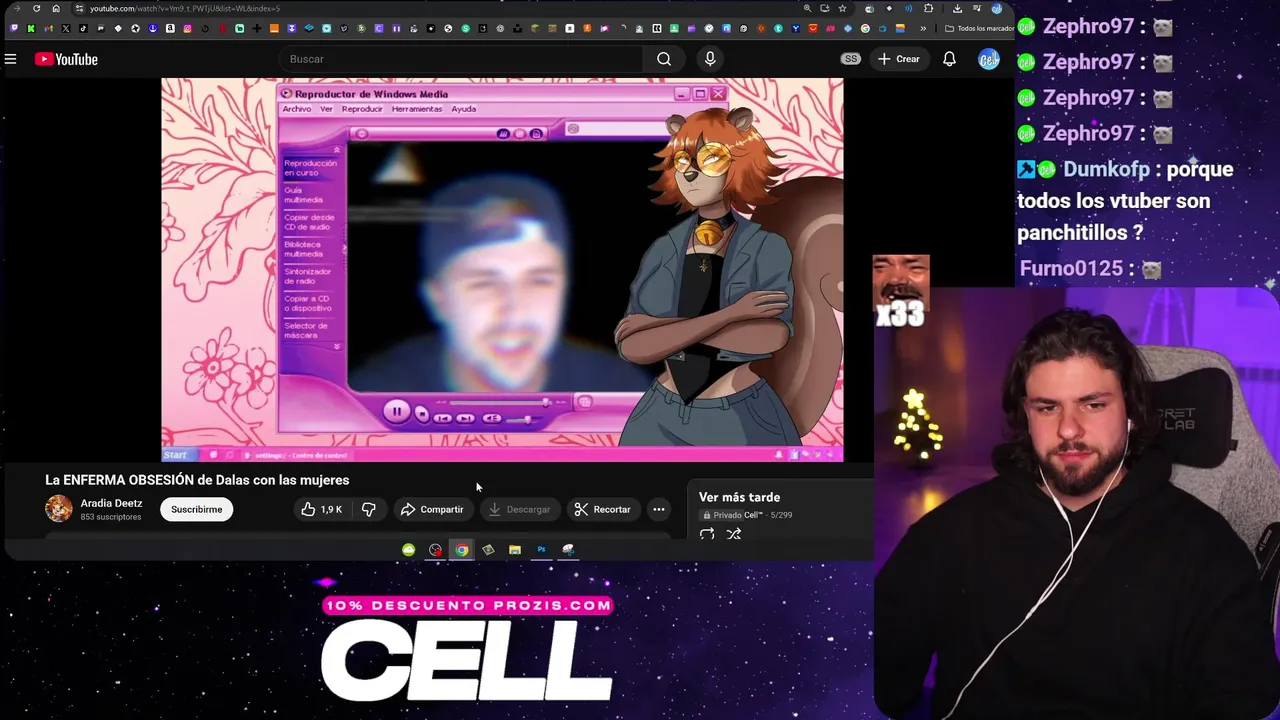Open the Chrome extensions puzzle icon
1280x720 pixels.
[929, 8]
